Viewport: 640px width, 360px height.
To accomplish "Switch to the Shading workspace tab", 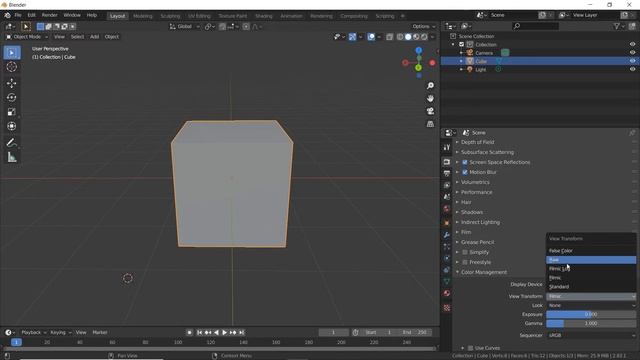I will (264, 16).
